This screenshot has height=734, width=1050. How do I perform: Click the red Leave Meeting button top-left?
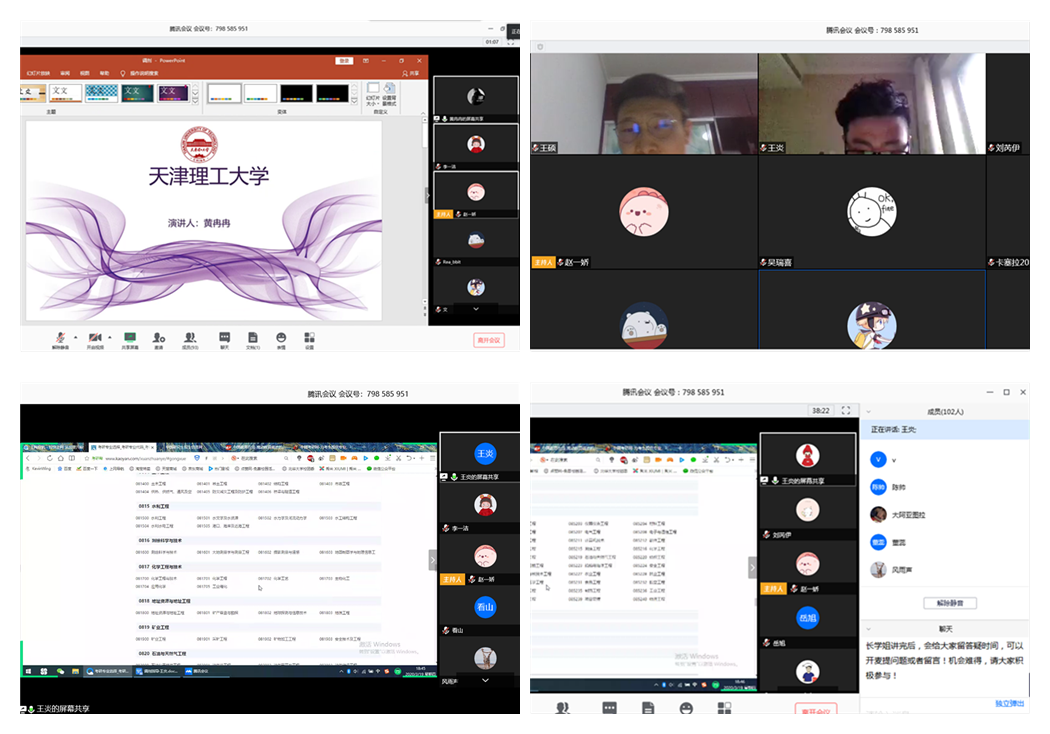point(488,340)
